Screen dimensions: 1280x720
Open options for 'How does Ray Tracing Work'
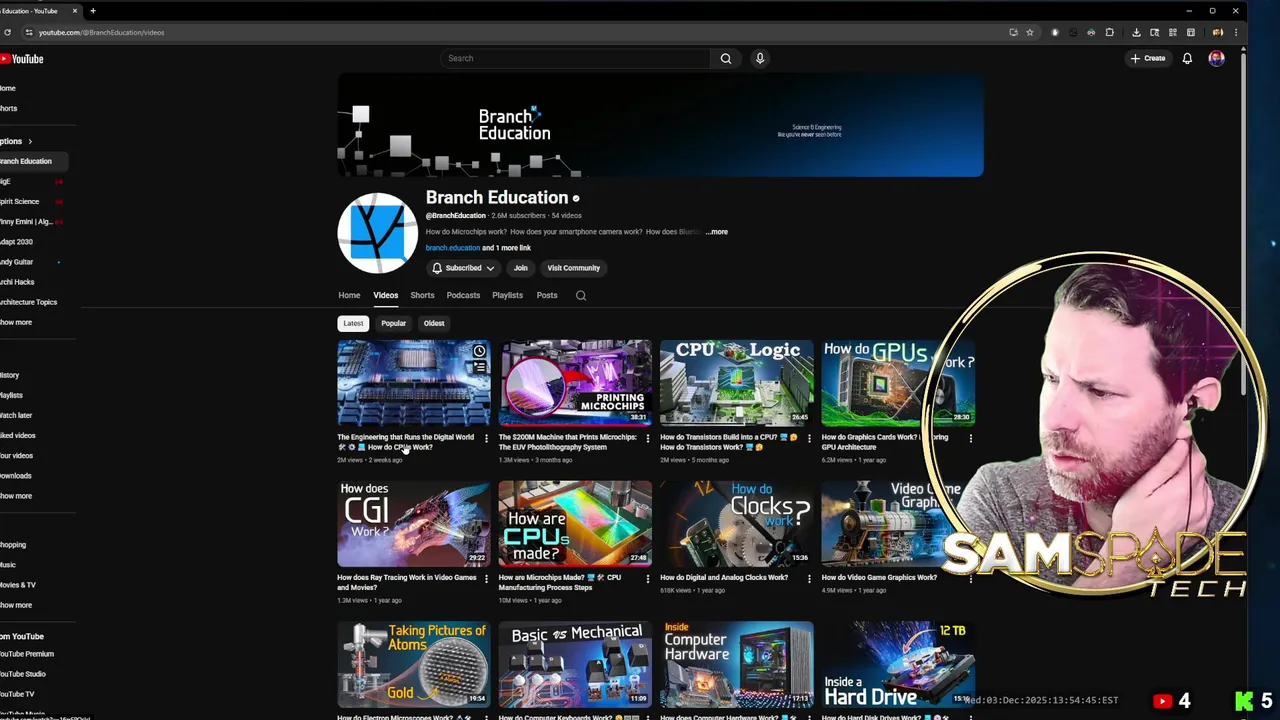pos(486,578)
